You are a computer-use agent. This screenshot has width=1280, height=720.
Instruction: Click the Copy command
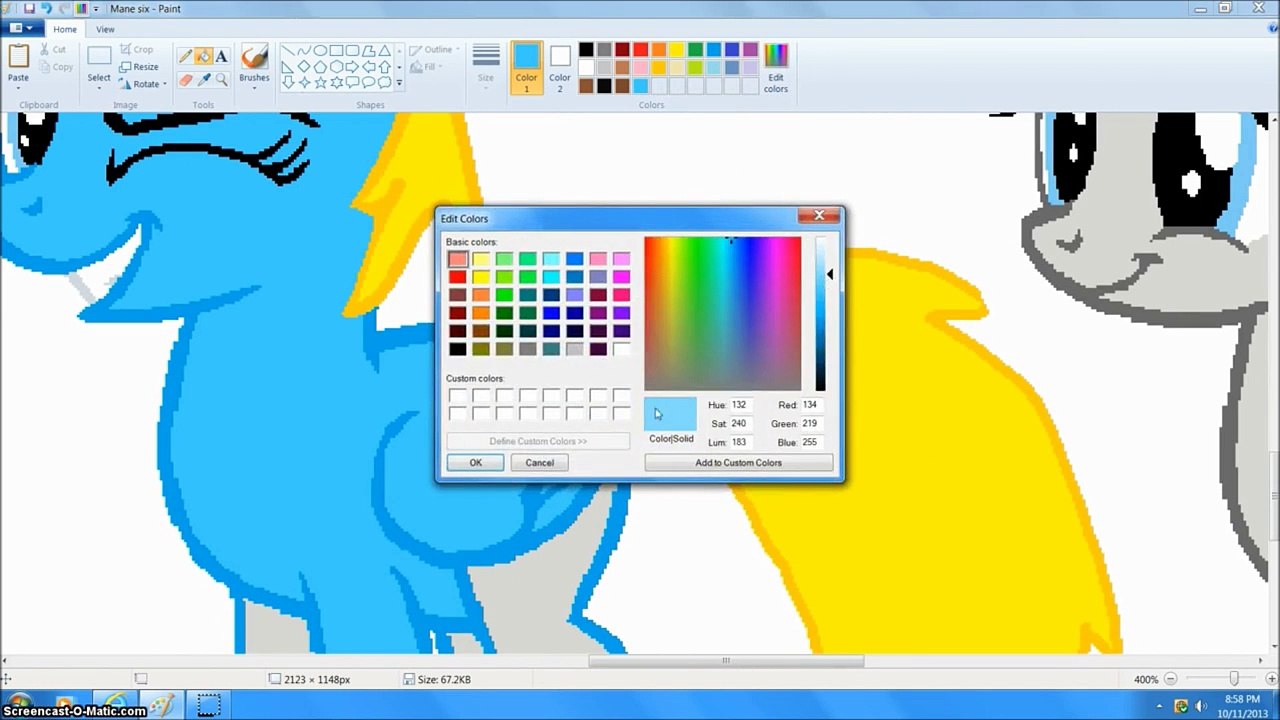(x=56, y=67)
